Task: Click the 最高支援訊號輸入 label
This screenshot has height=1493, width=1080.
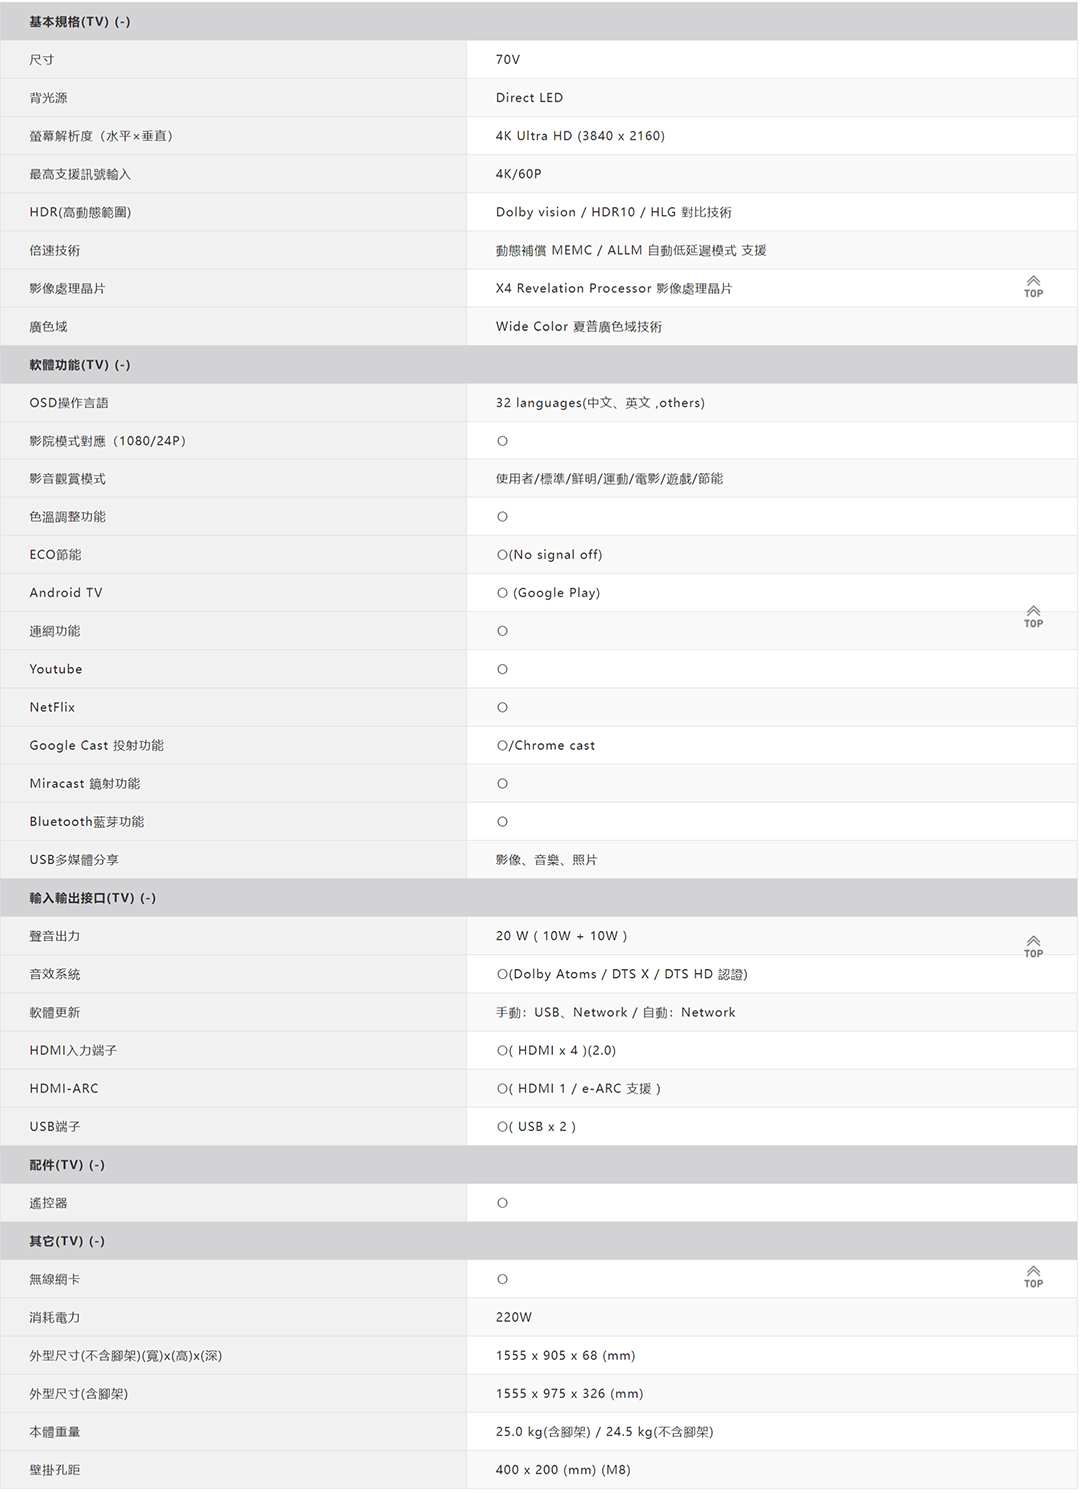Action: pyautogui.click(x=80, y=174)
